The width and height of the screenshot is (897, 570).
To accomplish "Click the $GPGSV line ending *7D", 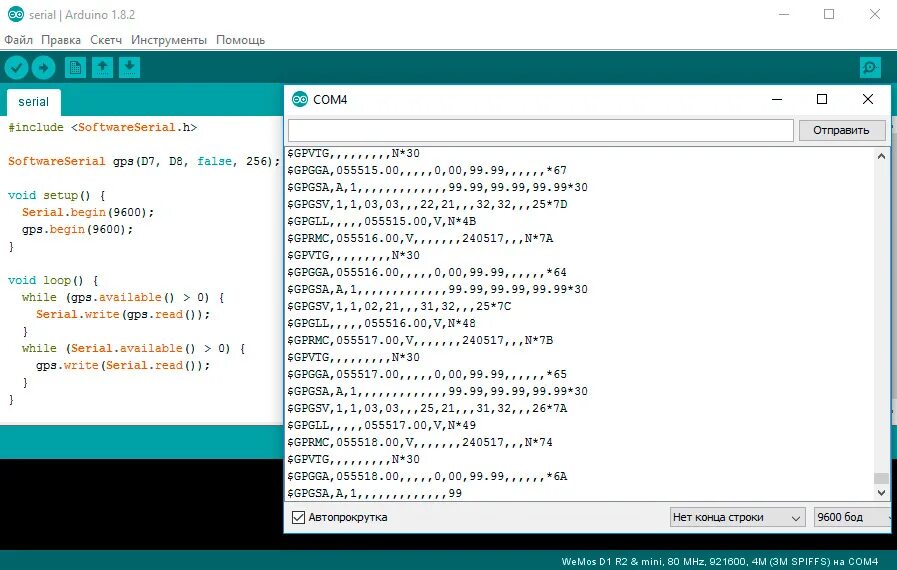I will click(x=427, y=204).
